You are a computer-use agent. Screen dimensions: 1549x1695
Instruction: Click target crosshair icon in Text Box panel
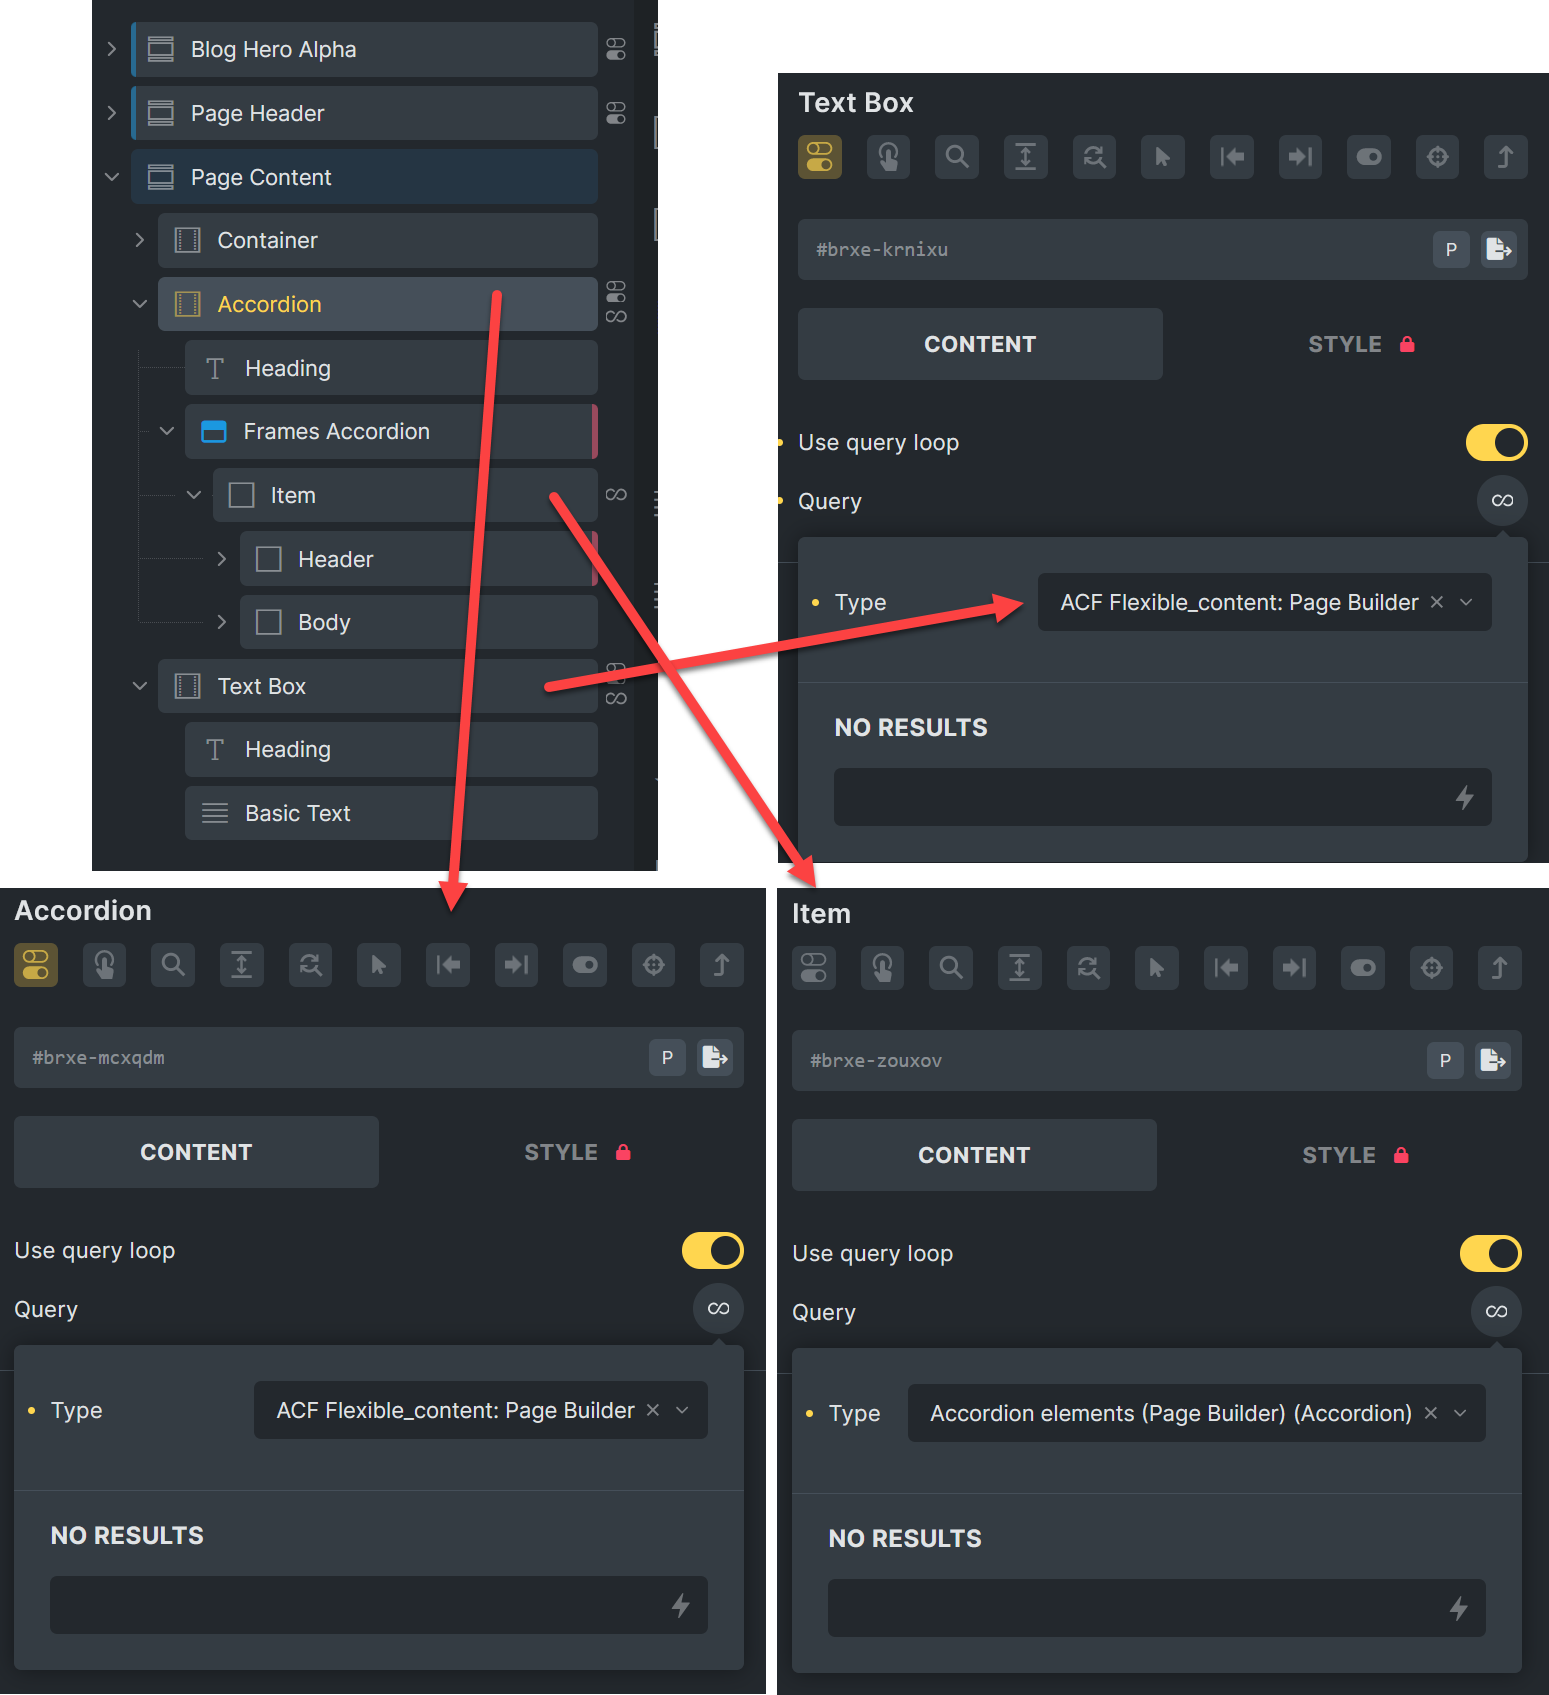[x=1437, y=157]
